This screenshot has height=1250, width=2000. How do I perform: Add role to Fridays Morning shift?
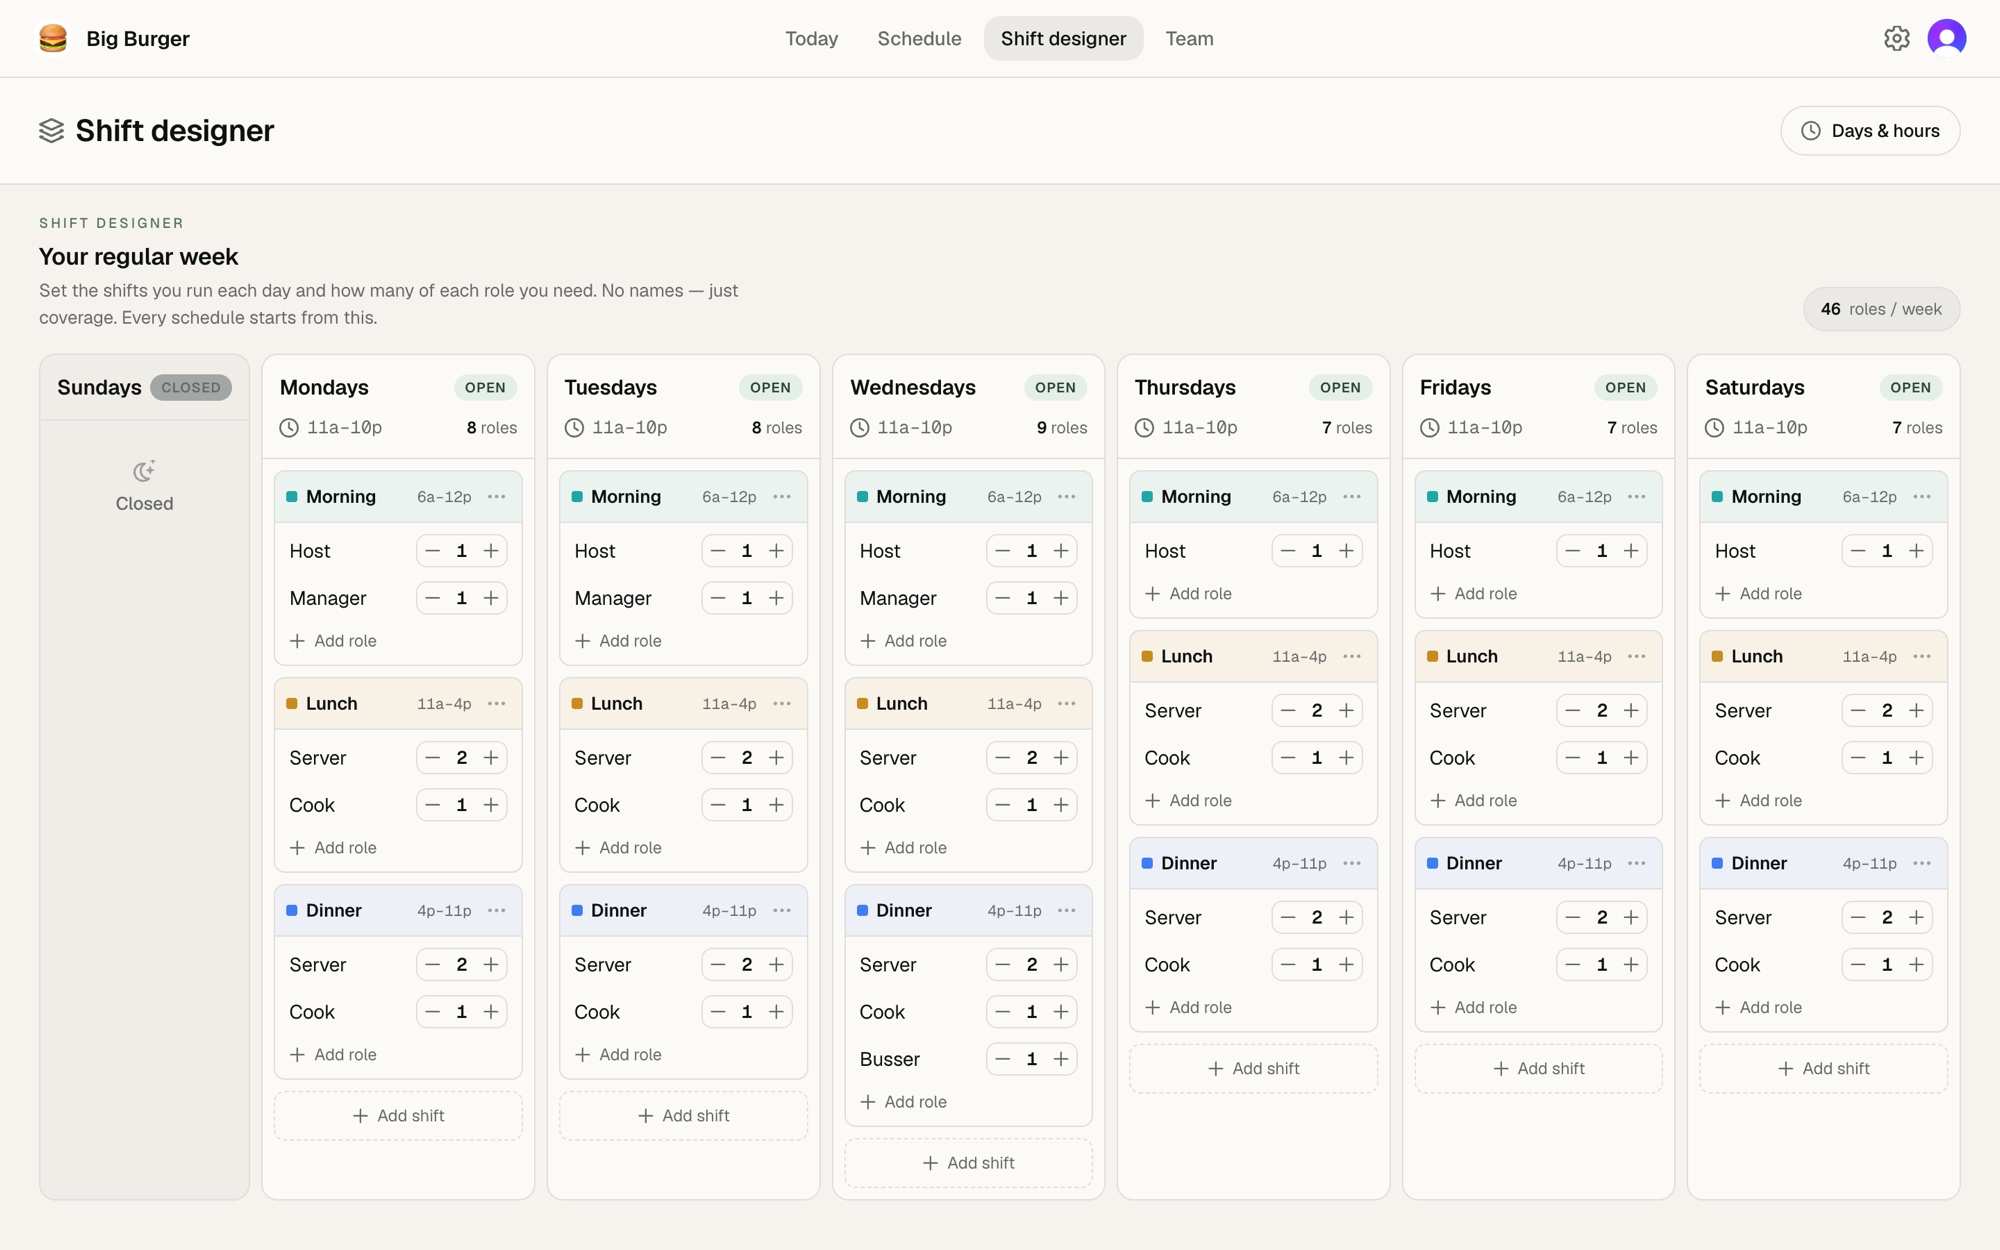tap(1473, 594)
